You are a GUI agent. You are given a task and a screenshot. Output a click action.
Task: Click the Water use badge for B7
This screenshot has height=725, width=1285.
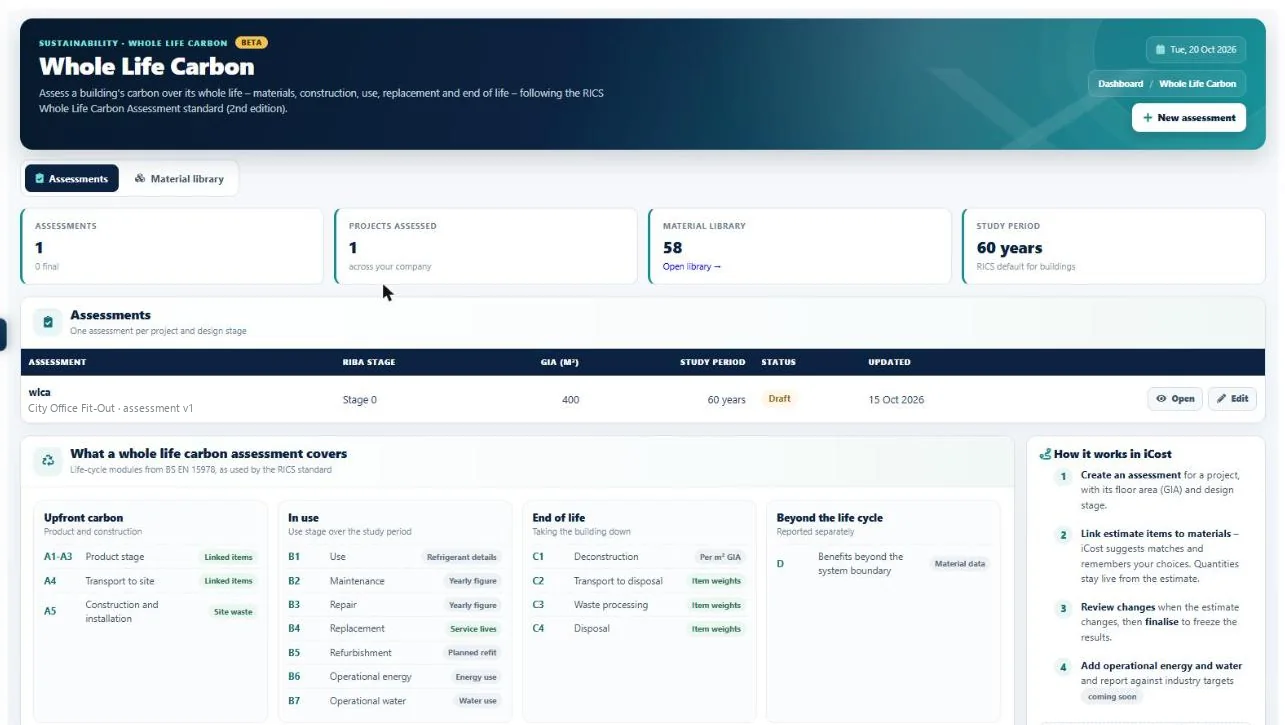[478, 701]
